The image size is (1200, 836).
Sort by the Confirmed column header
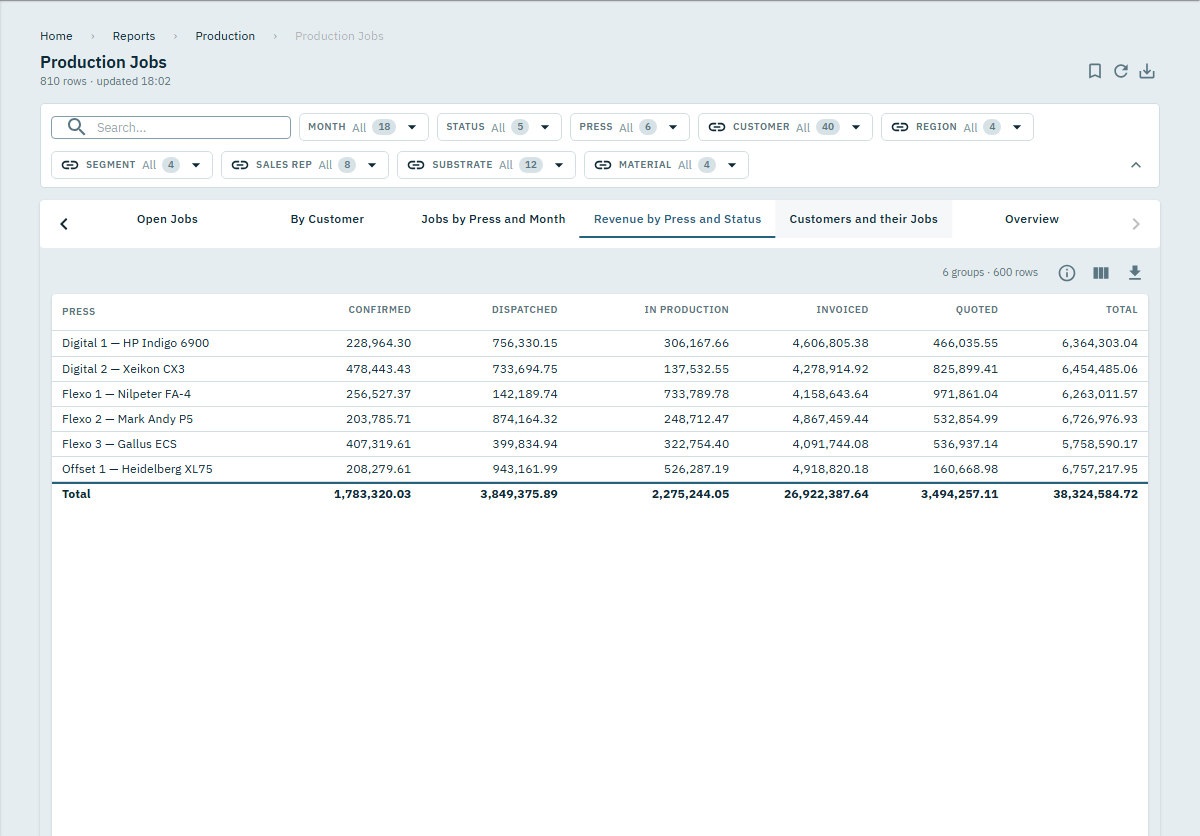(379, 310)
